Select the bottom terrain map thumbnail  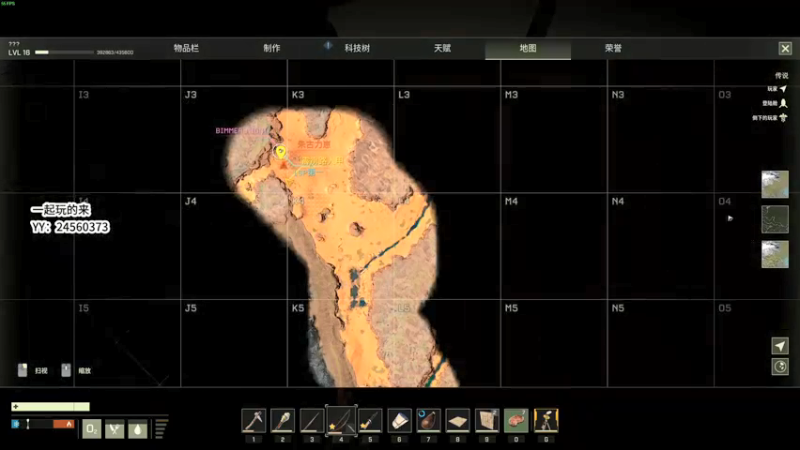click(x=775, y=254)
